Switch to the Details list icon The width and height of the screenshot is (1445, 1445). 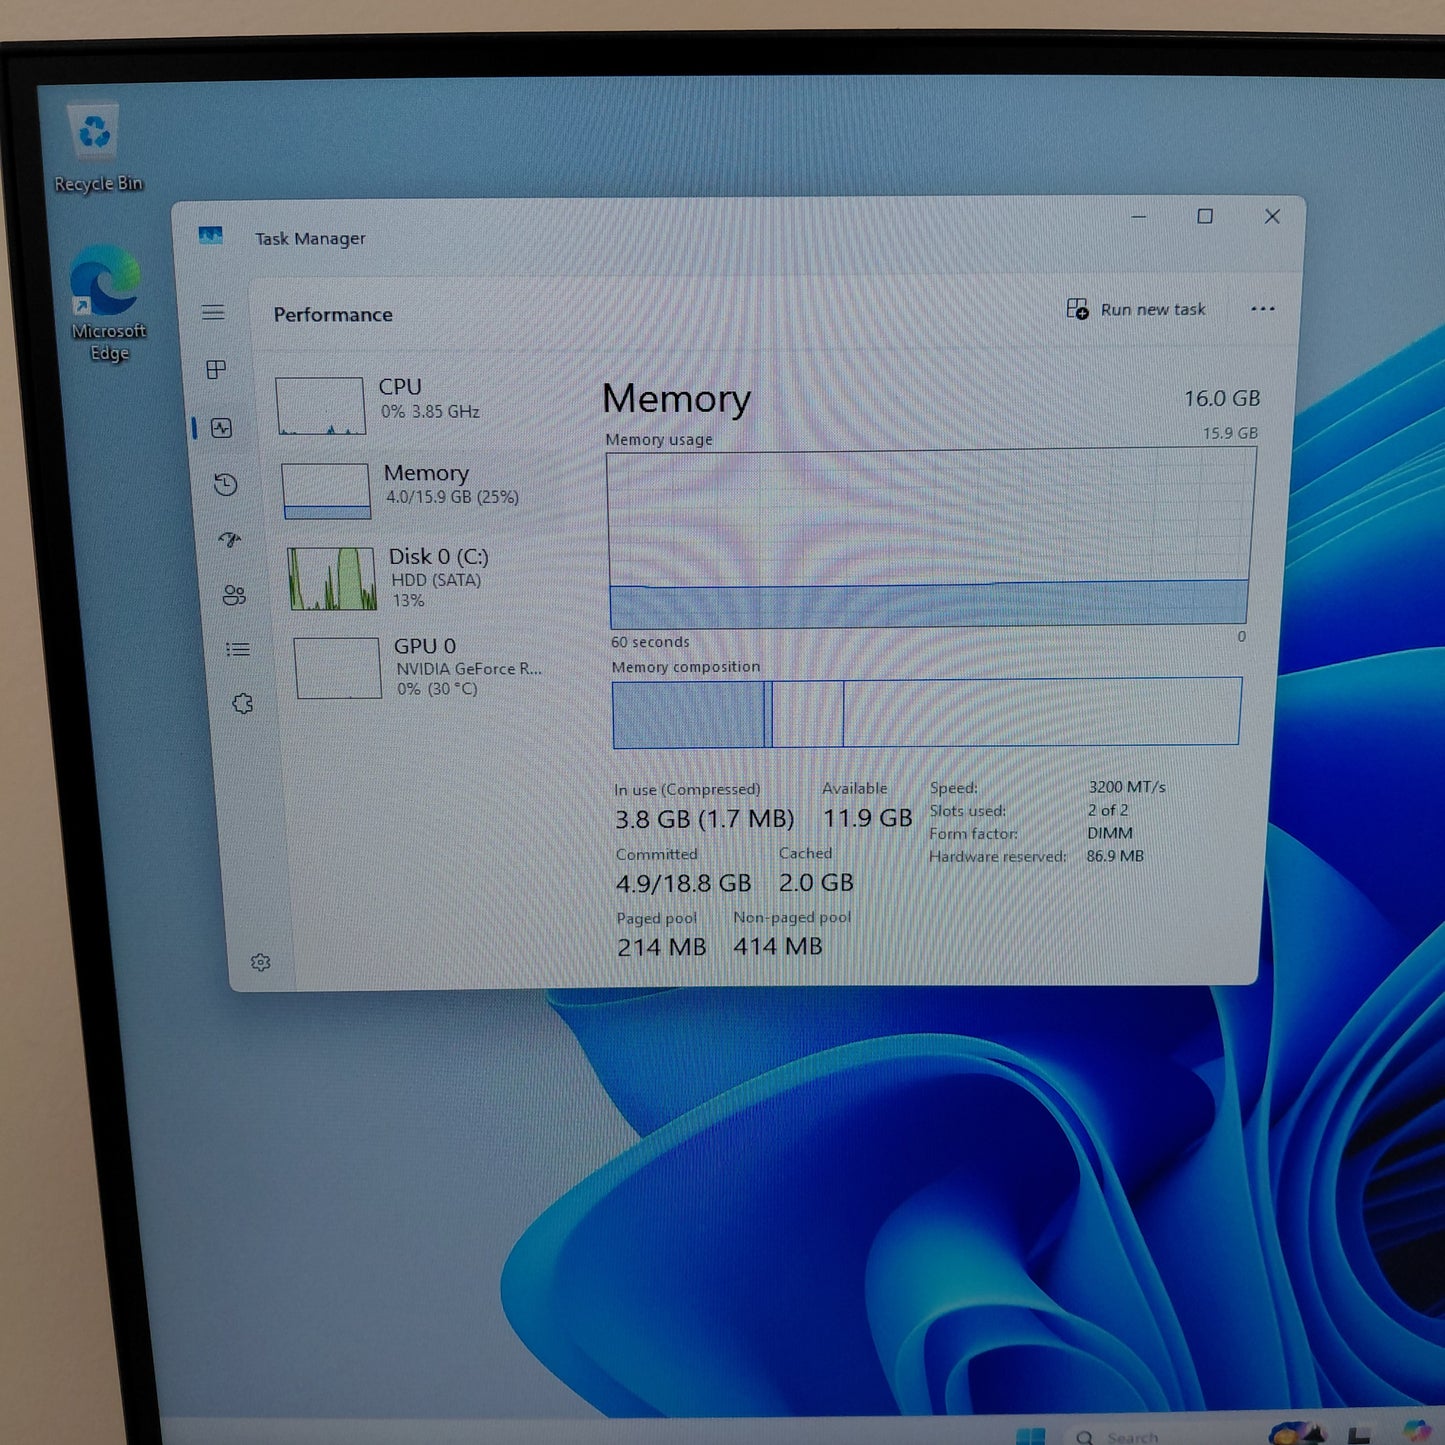pyautogui.click(x=238, y=650)
